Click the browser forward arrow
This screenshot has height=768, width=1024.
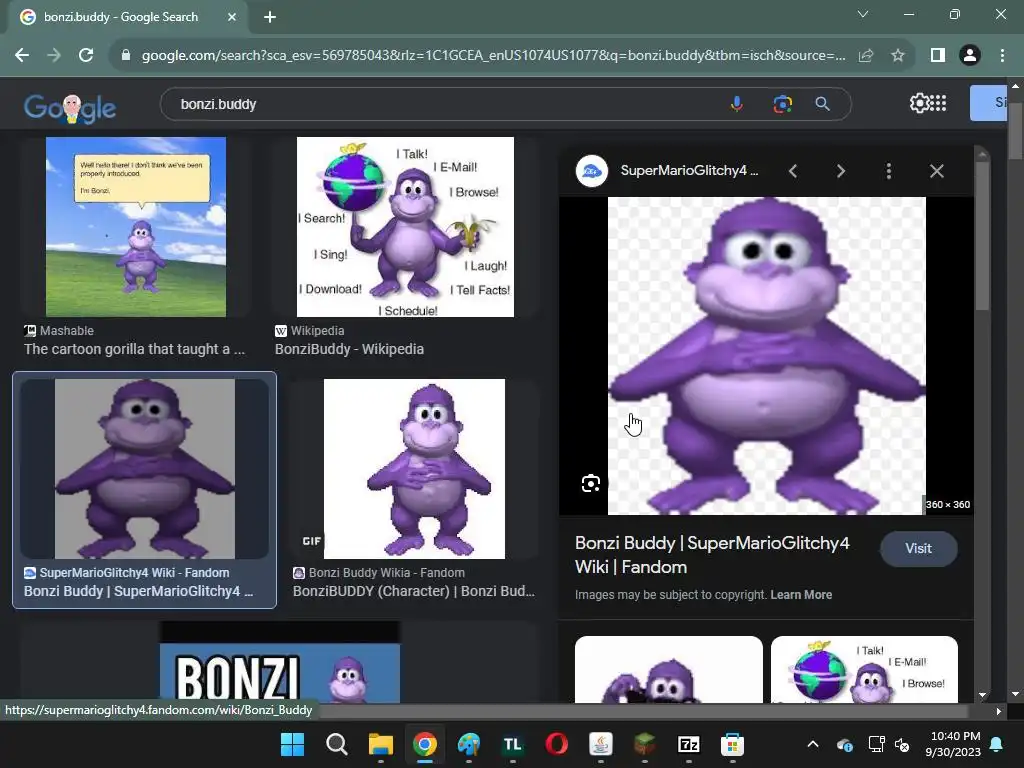tap(54, 56)
